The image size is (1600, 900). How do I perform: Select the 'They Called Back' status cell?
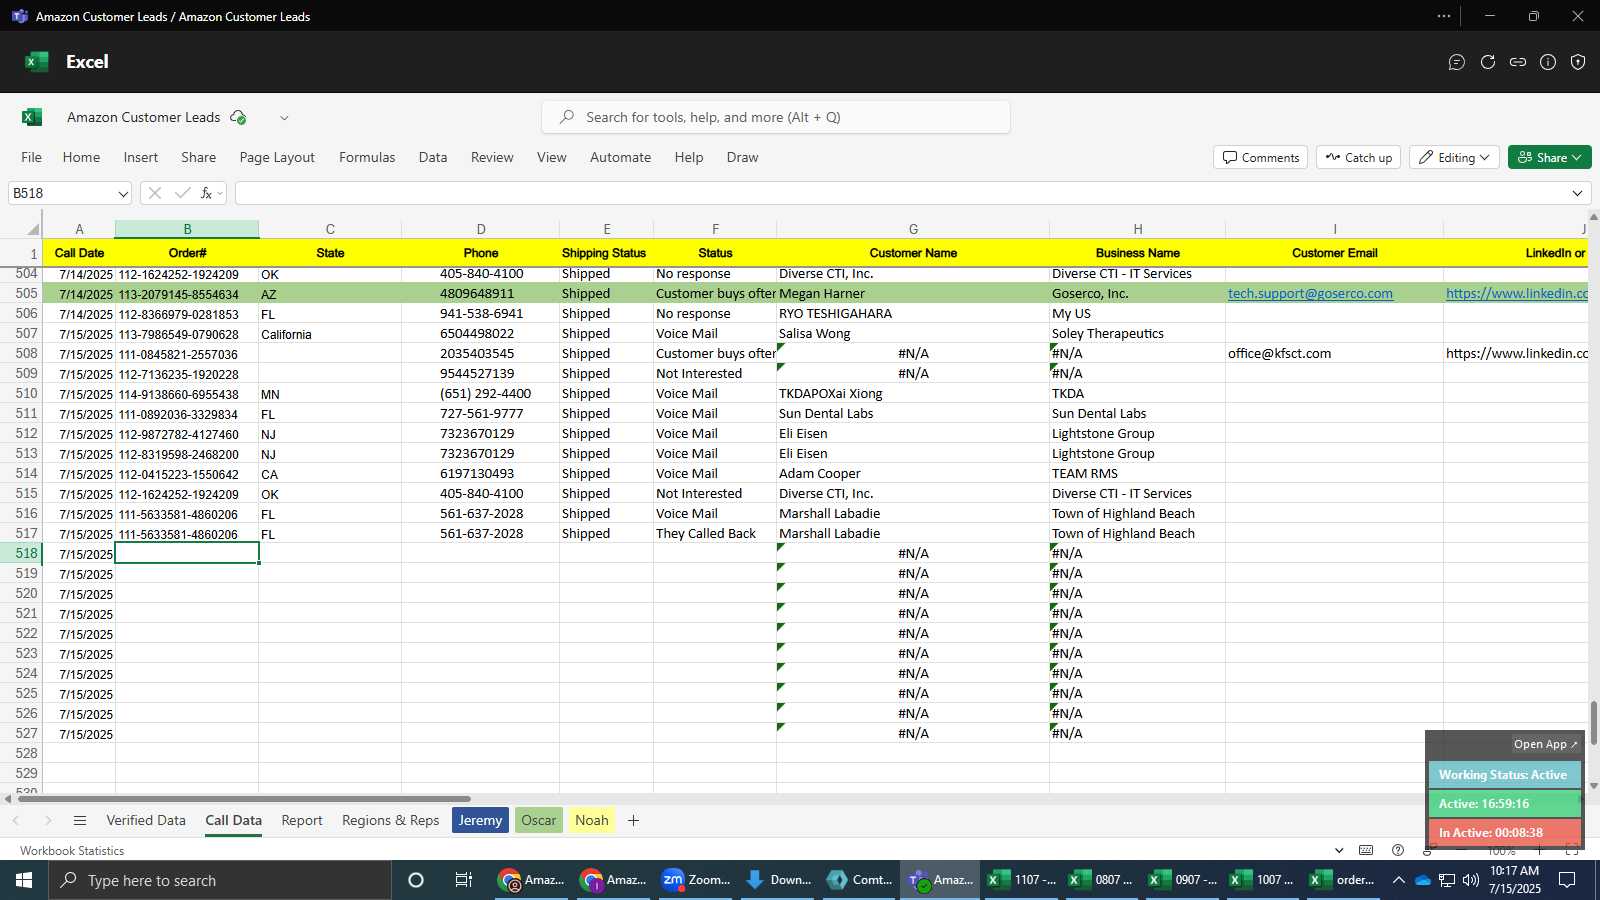coord(715,534)
